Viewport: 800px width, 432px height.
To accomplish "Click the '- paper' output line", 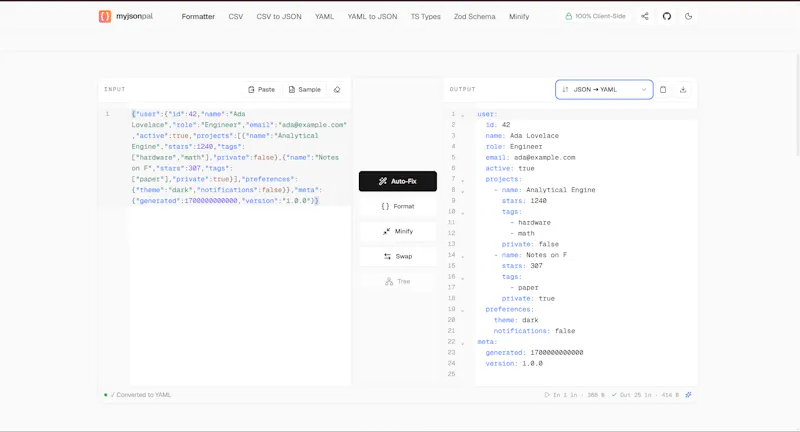I will pyautogui.click(x=524, y=288).
